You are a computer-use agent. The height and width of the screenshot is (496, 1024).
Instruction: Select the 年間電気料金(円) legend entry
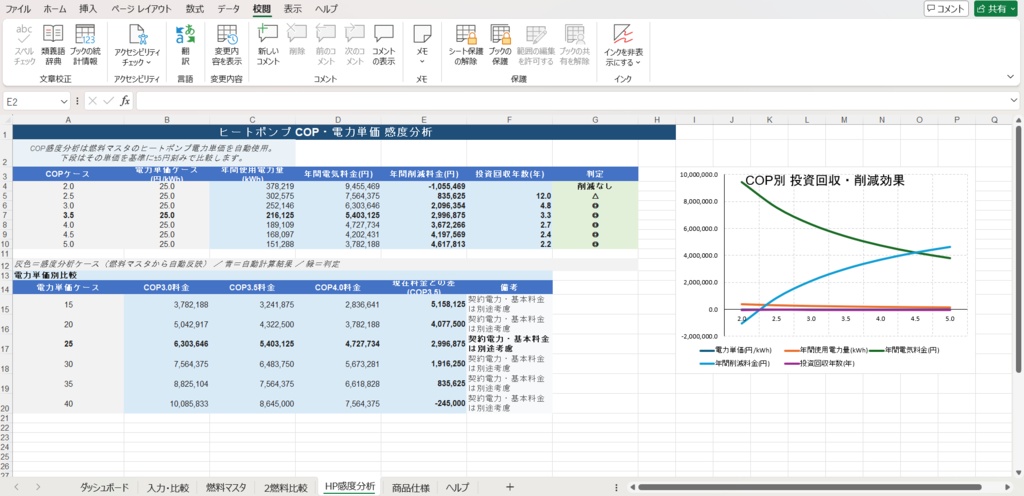[906, 350]
